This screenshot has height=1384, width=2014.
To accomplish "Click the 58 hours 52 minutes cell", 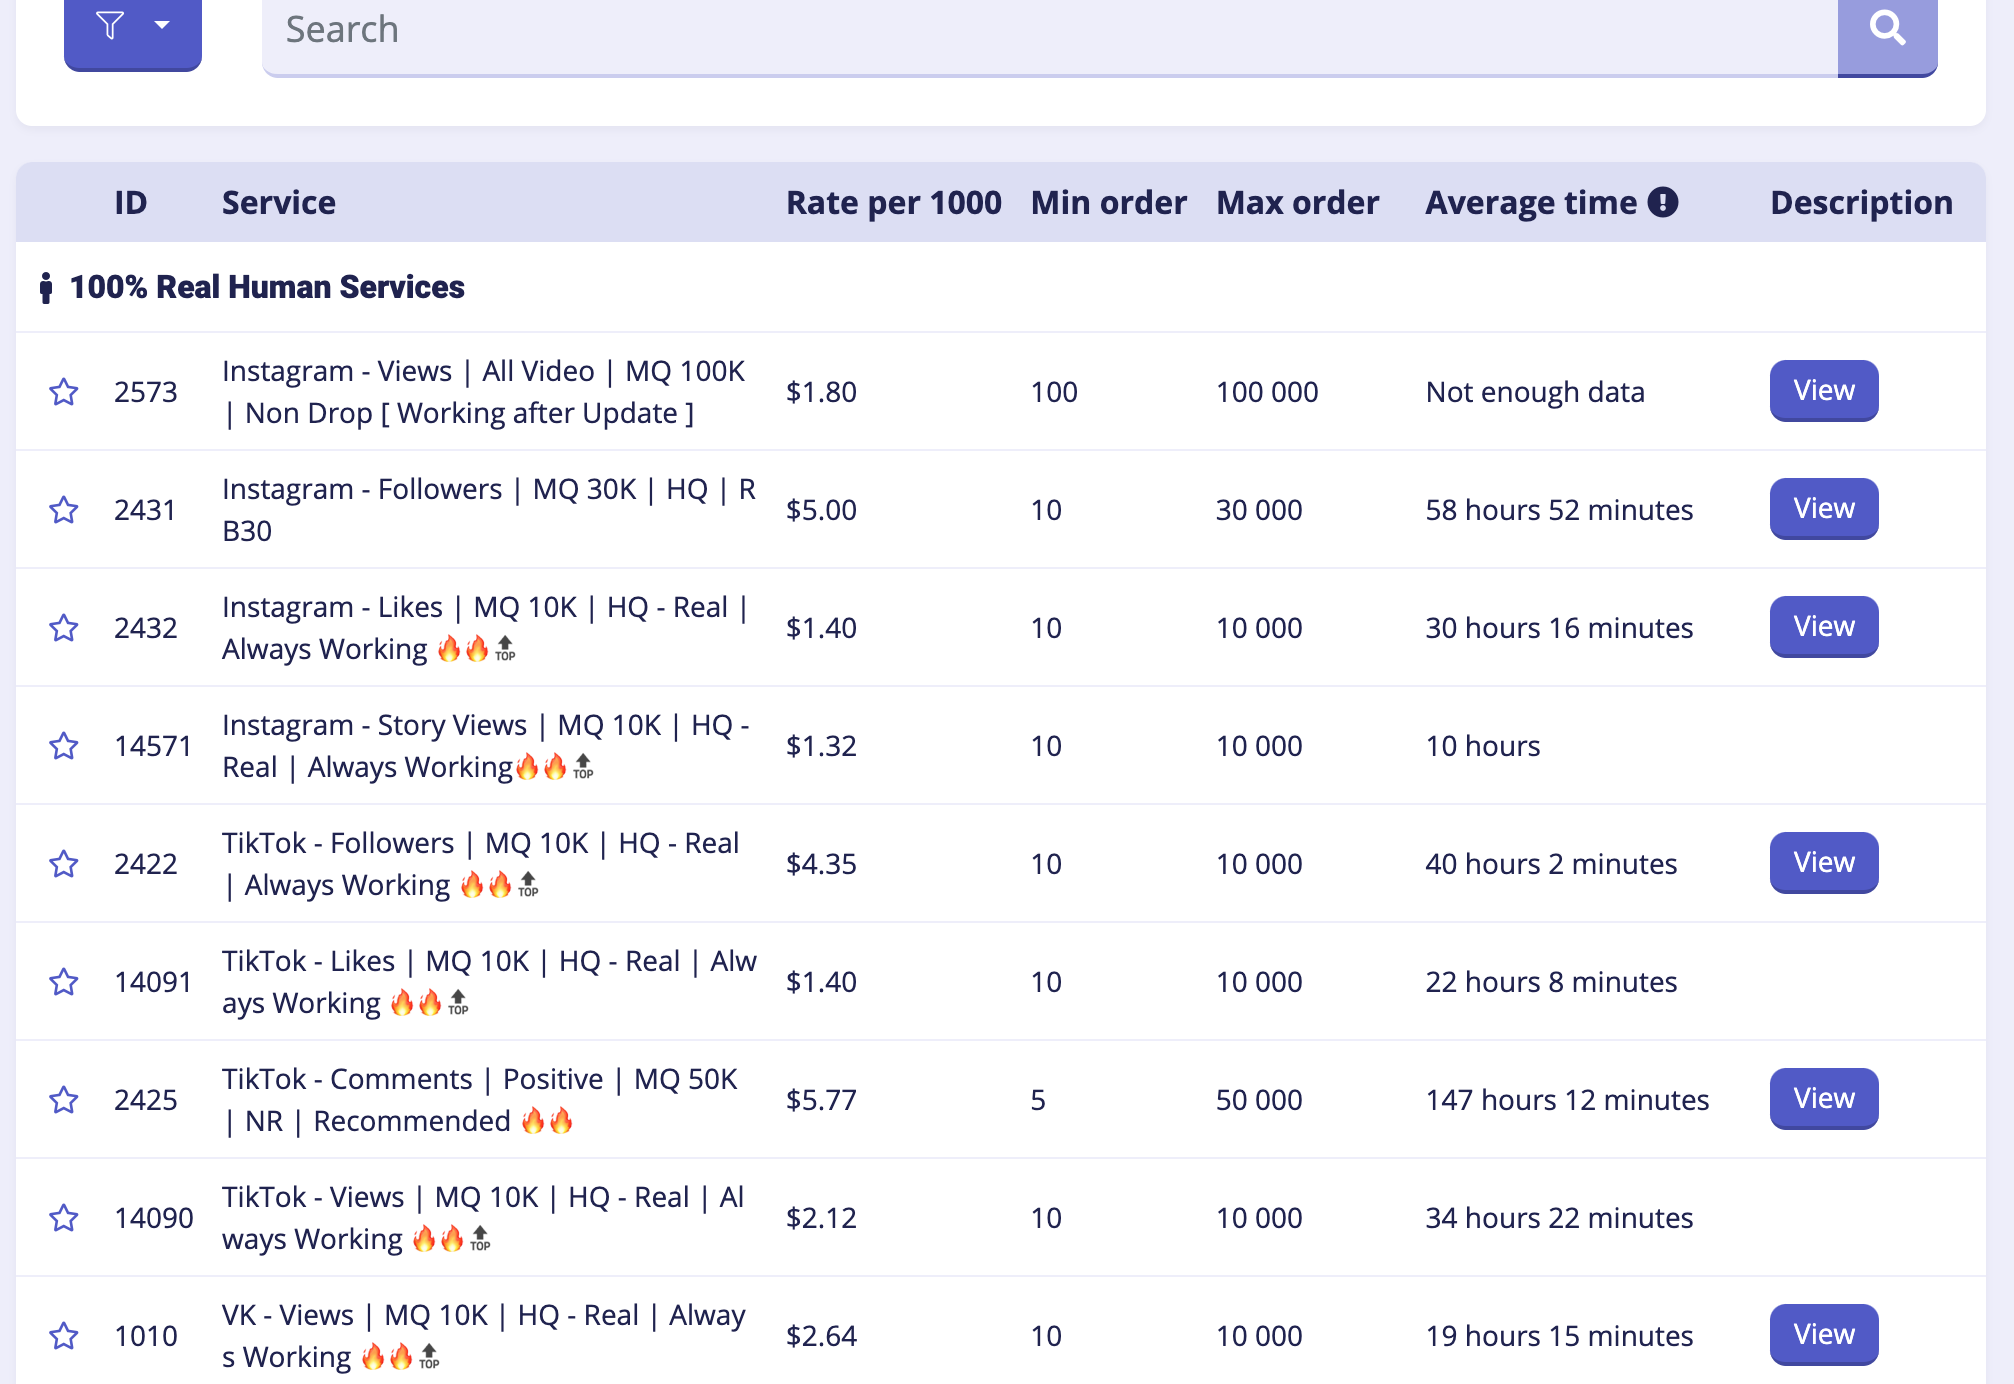I will (x=1559, y=510).
